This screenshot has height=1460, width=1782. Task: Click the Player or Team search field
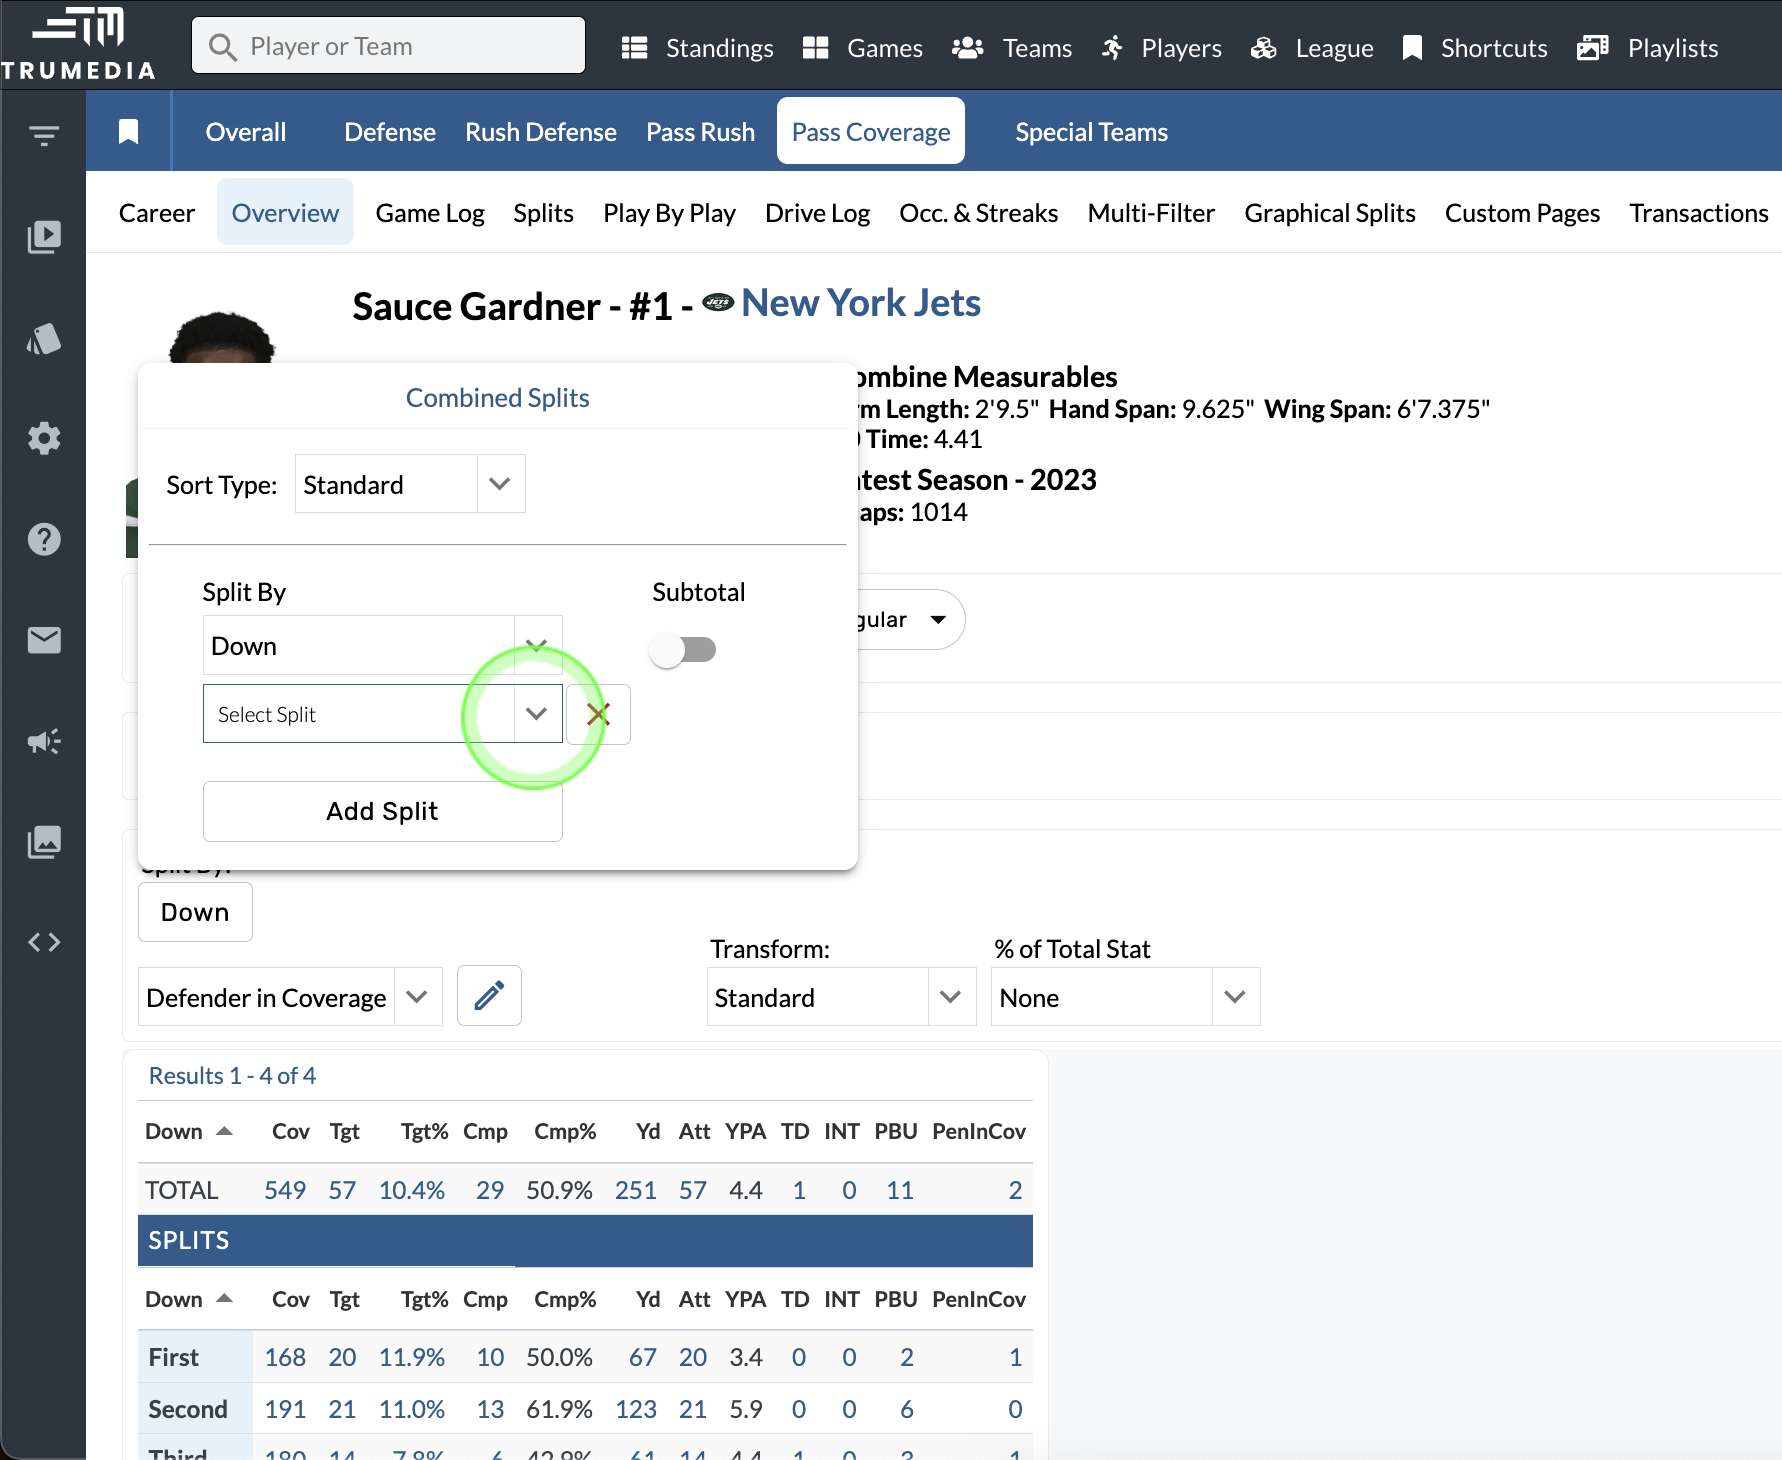[x=388, y=46]
